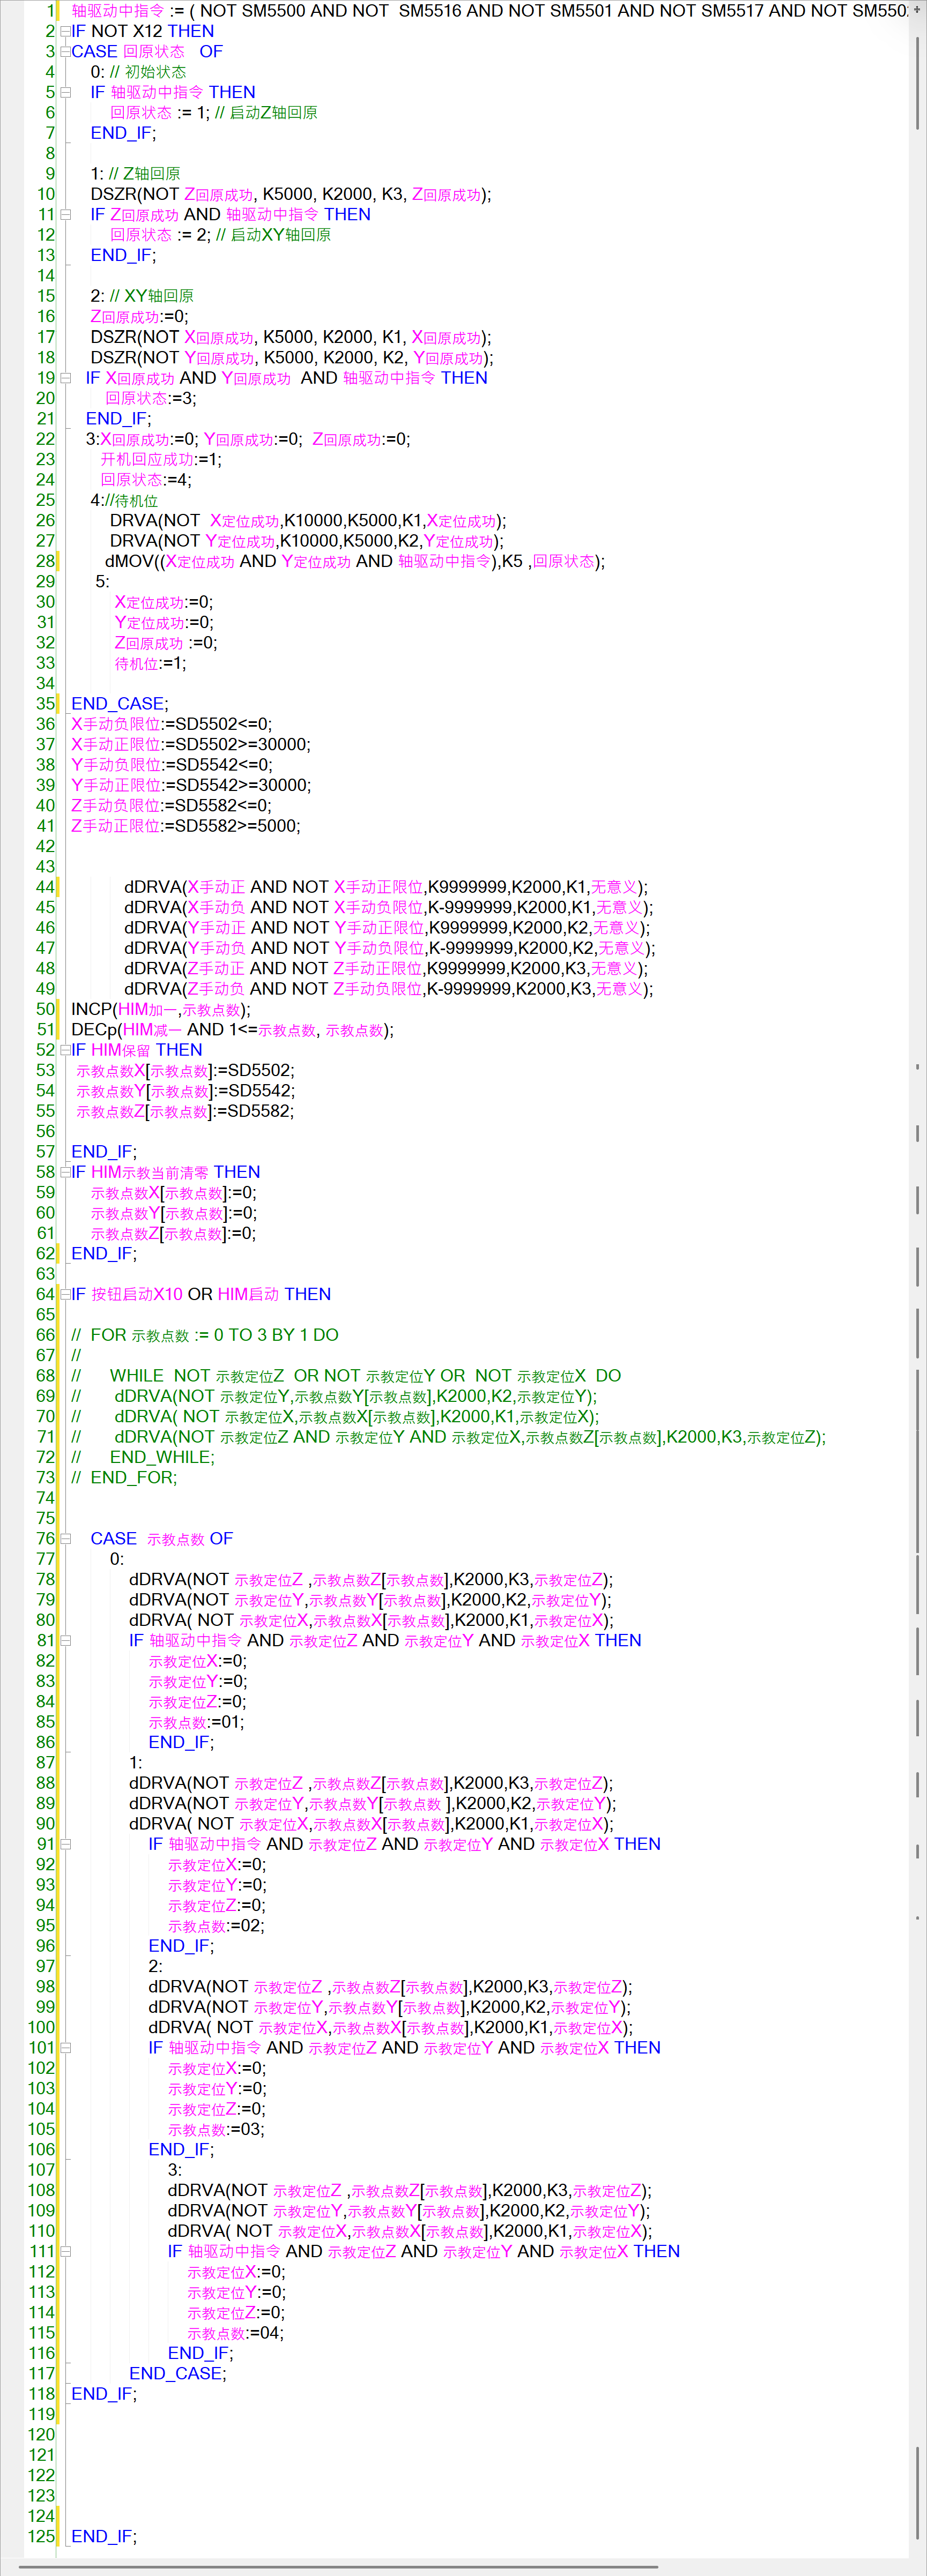927x2576 pixels.
Task: Collapse the CASE 回原状态 block on line 3
Action: tap(65, 52)
